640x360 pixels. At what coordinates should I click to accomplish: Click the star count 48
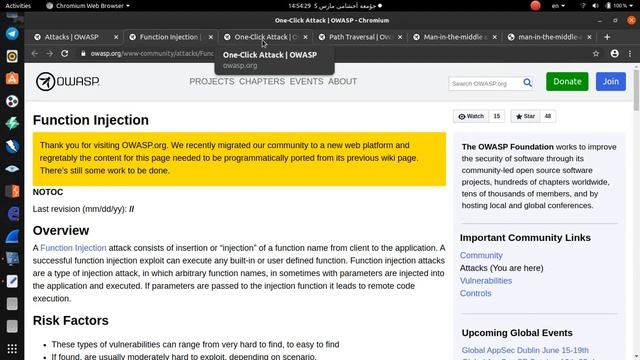(548, 116)
